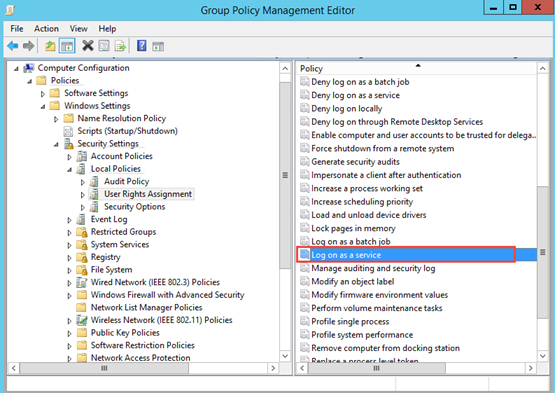Open the File menu
The width and height of the screenshot is (555, 393).
(17, 29)
